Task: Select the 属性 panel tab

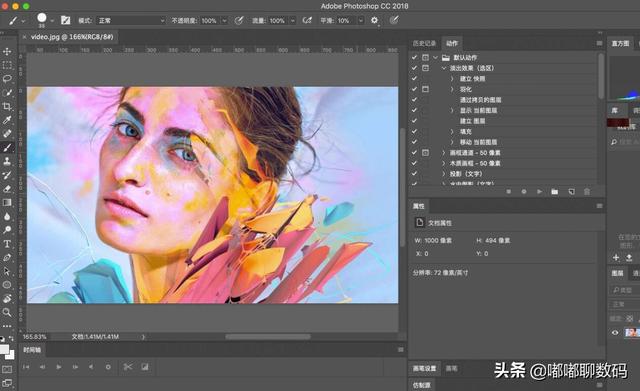Action: point(418,206)
